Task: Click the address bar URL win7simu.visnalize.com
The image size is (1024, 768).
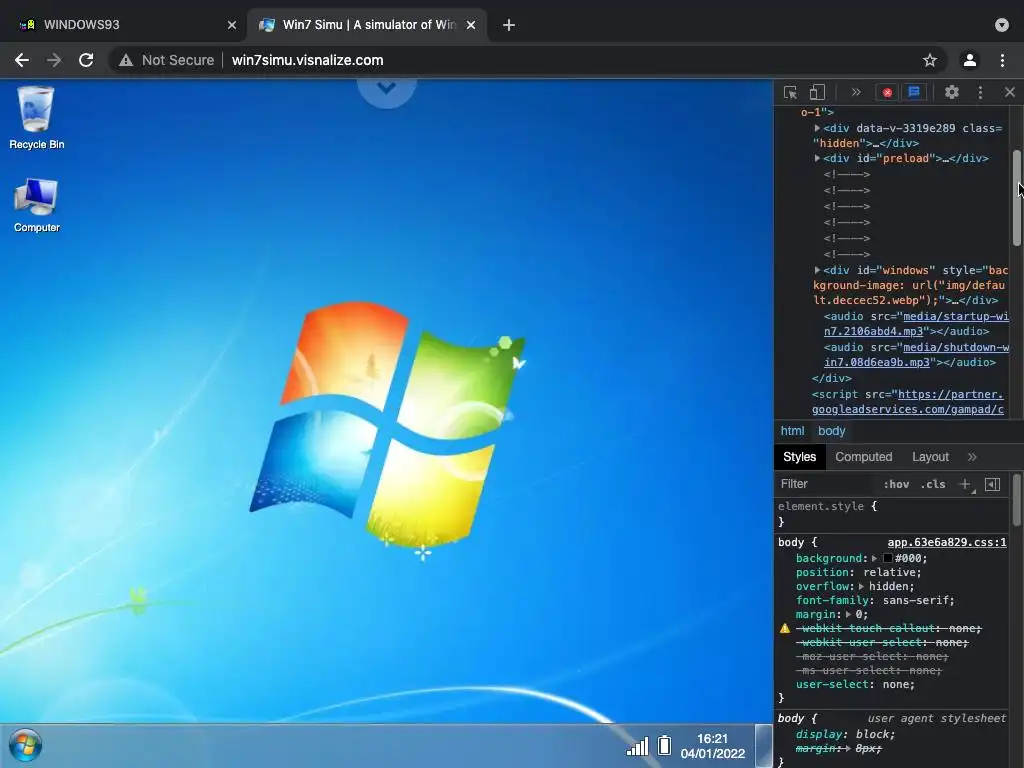Action: click(308, 60)
